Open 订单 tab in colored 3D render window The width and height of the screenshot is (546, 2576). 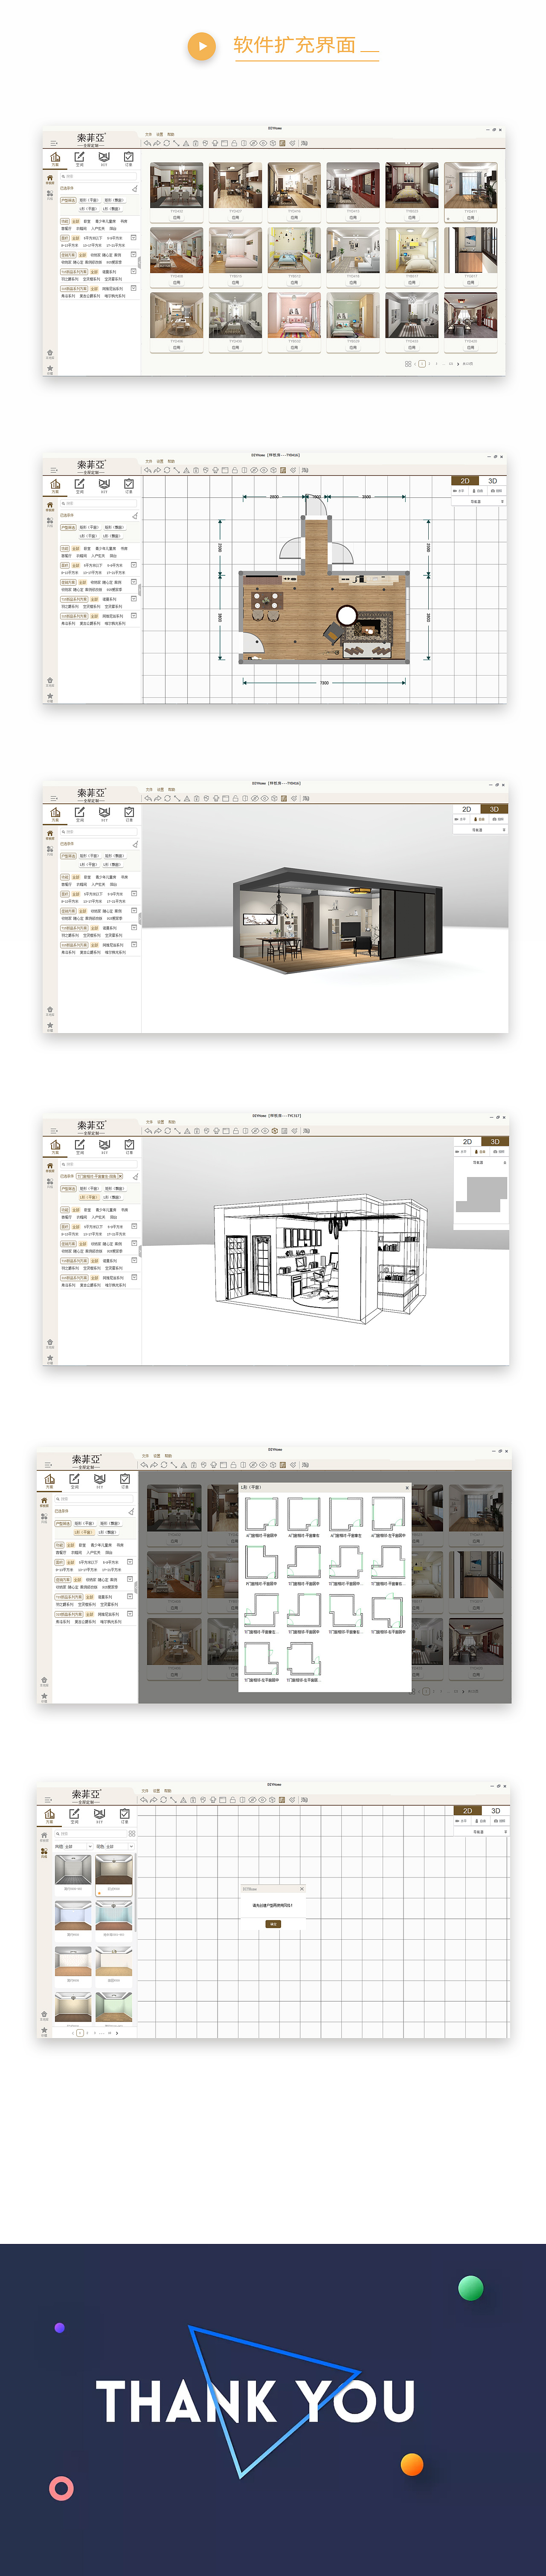tap(129, 814)
